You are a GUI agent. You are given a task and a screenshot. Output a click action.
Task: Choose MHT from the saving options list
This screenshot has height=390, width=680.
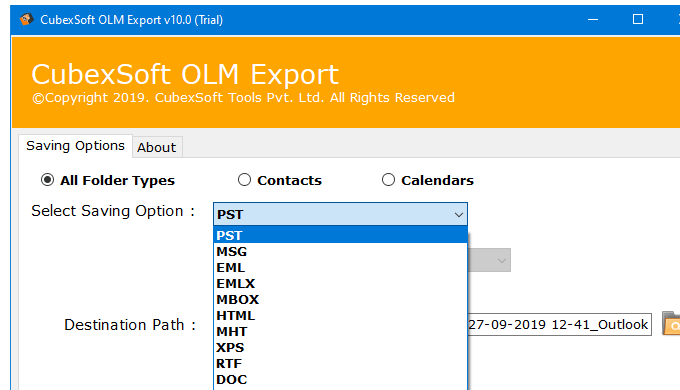point(340,331)
